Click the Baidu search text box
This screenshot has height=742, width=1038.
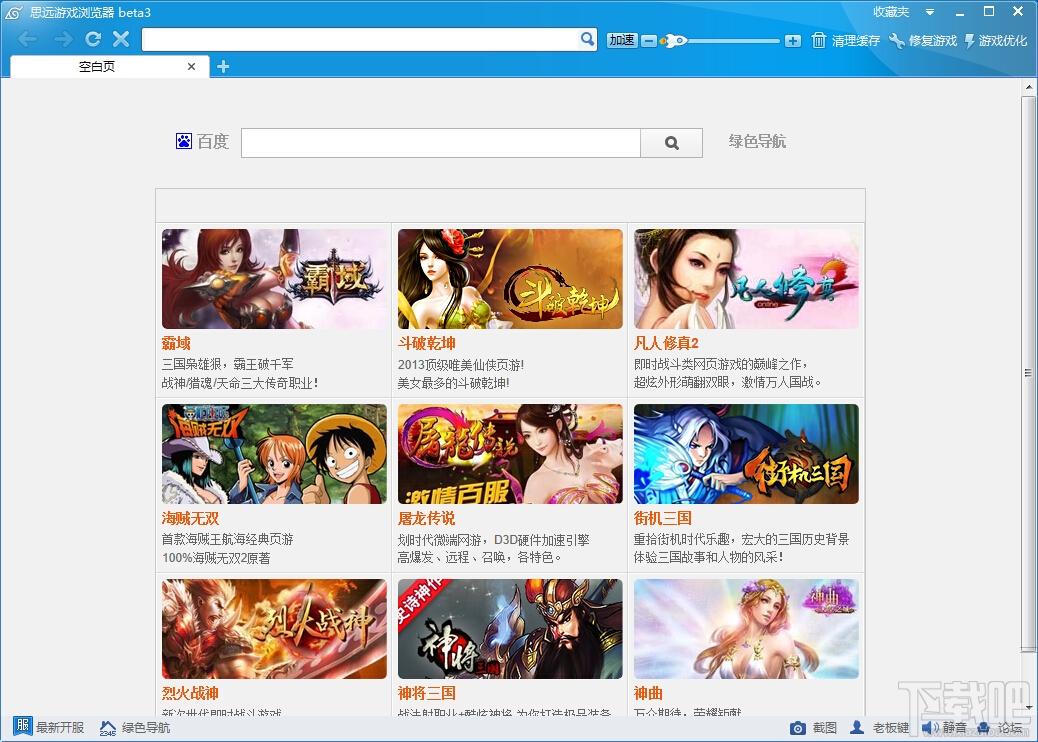441,143
